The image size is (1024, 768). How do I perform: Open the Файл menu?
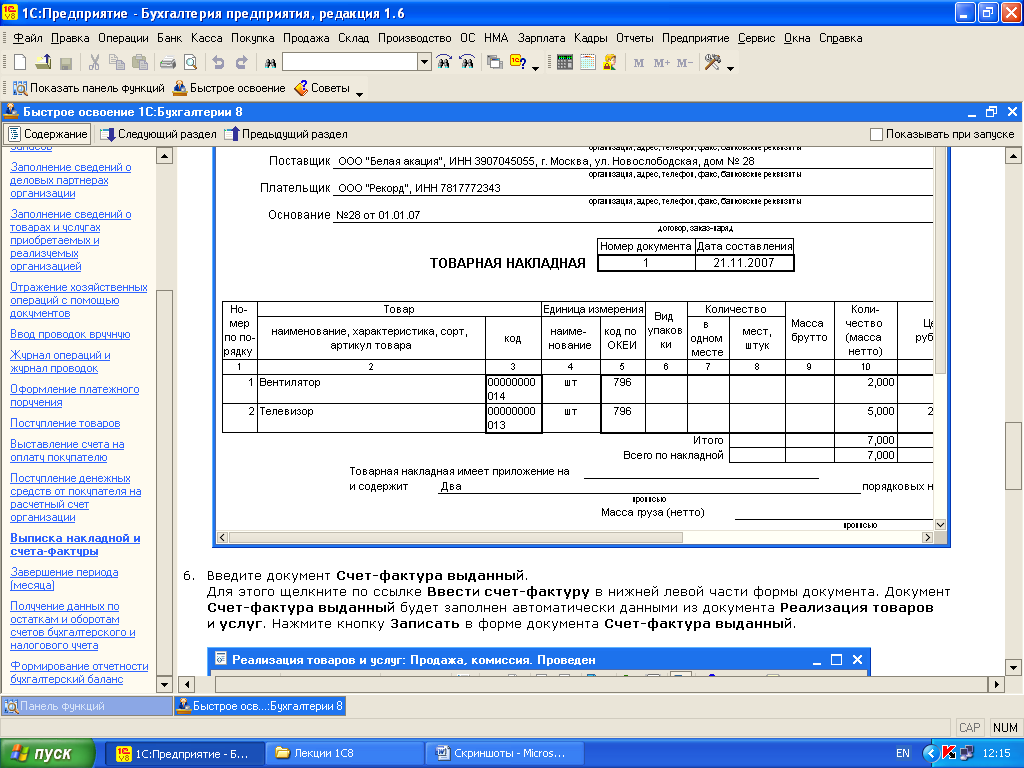[x=27, y=38]
